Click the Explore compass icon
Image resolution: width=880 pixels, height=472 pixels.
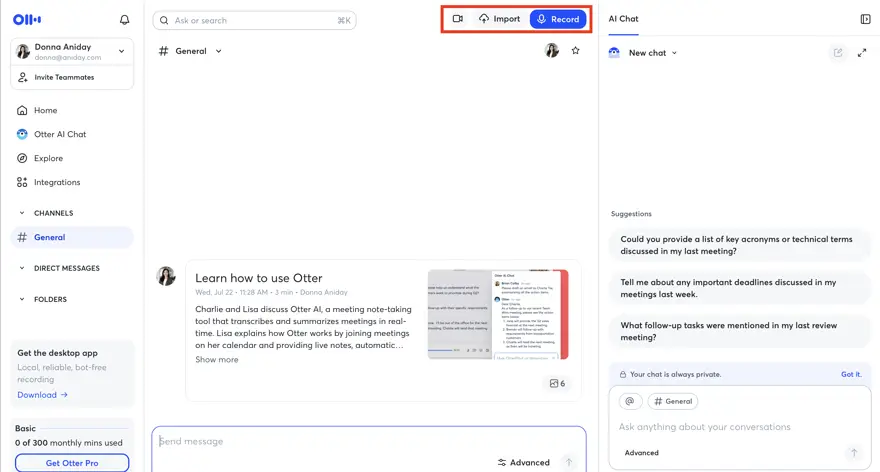22,158
